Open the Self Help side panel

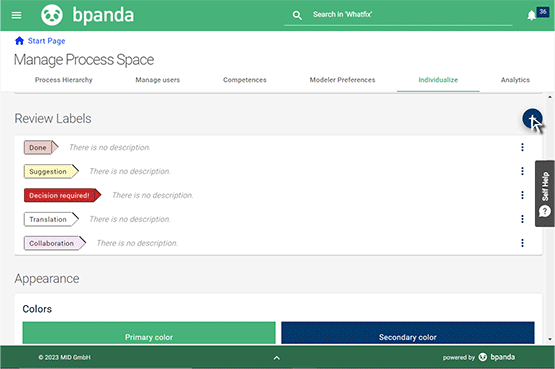545,194
